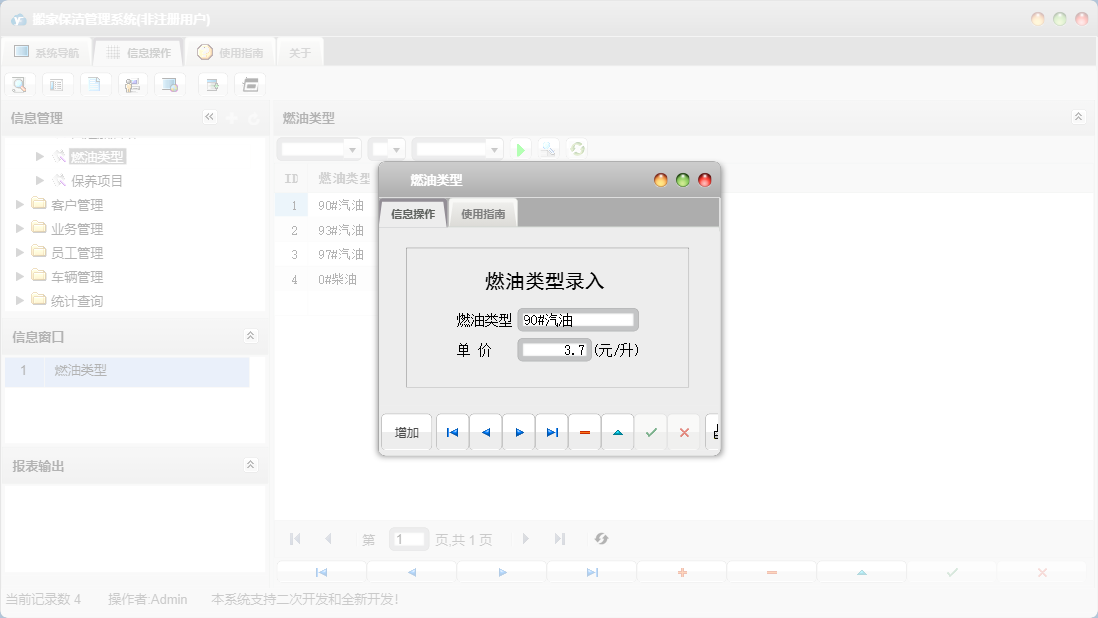This screenshot has width=1098, height=618.
Task: Switch to 使用指南 tab in dialog
Action: pyautogui.click(x=482, y=212)
